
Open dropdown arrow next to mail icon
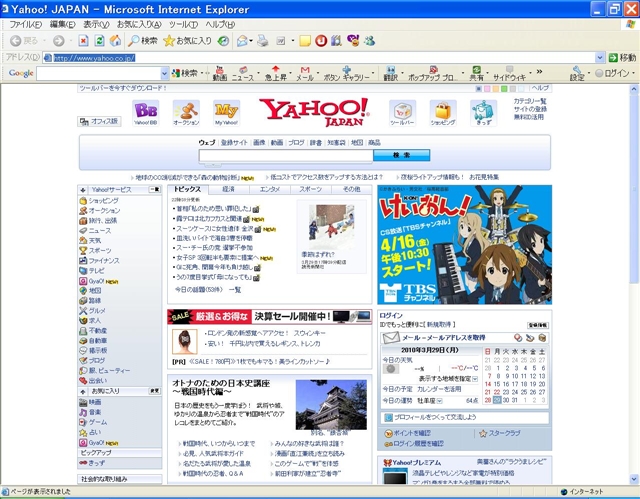(x=251, y=41)
